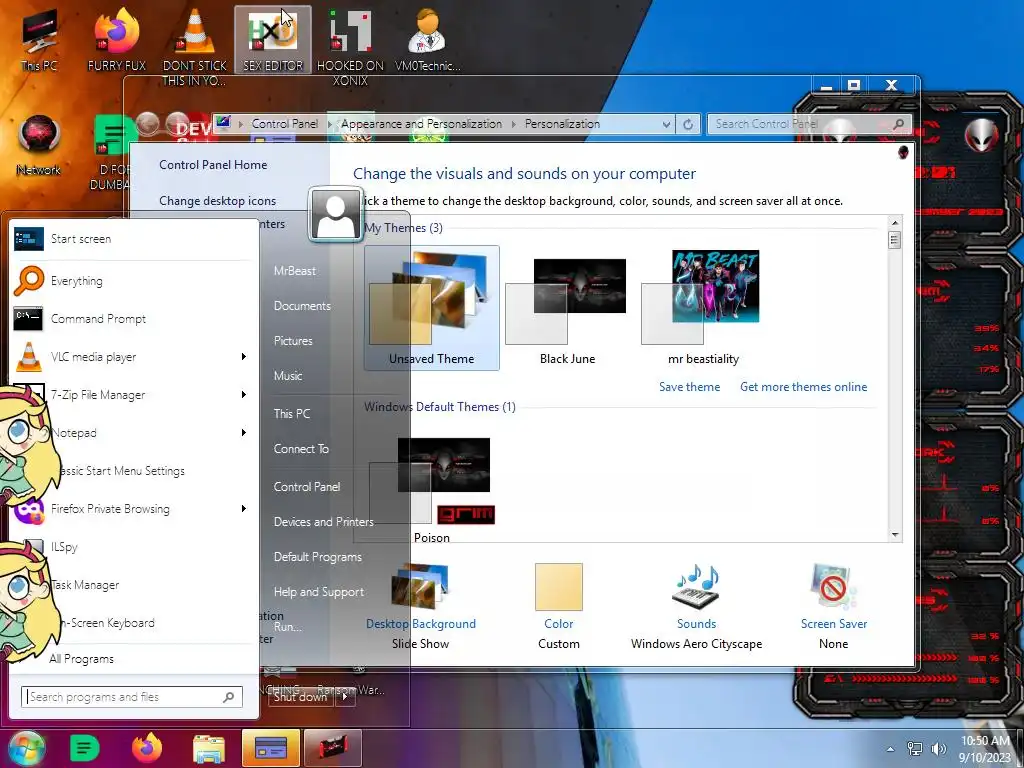Expand the 7-Zip File Manager submenu arrow

[244, 394]
